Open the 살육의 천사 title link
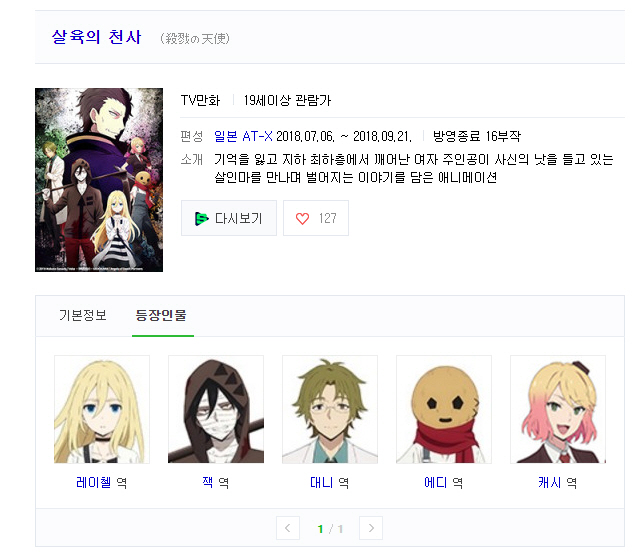The height and width of the screenshot is (557, 641). pyautogui.click(x=96, y=37)
